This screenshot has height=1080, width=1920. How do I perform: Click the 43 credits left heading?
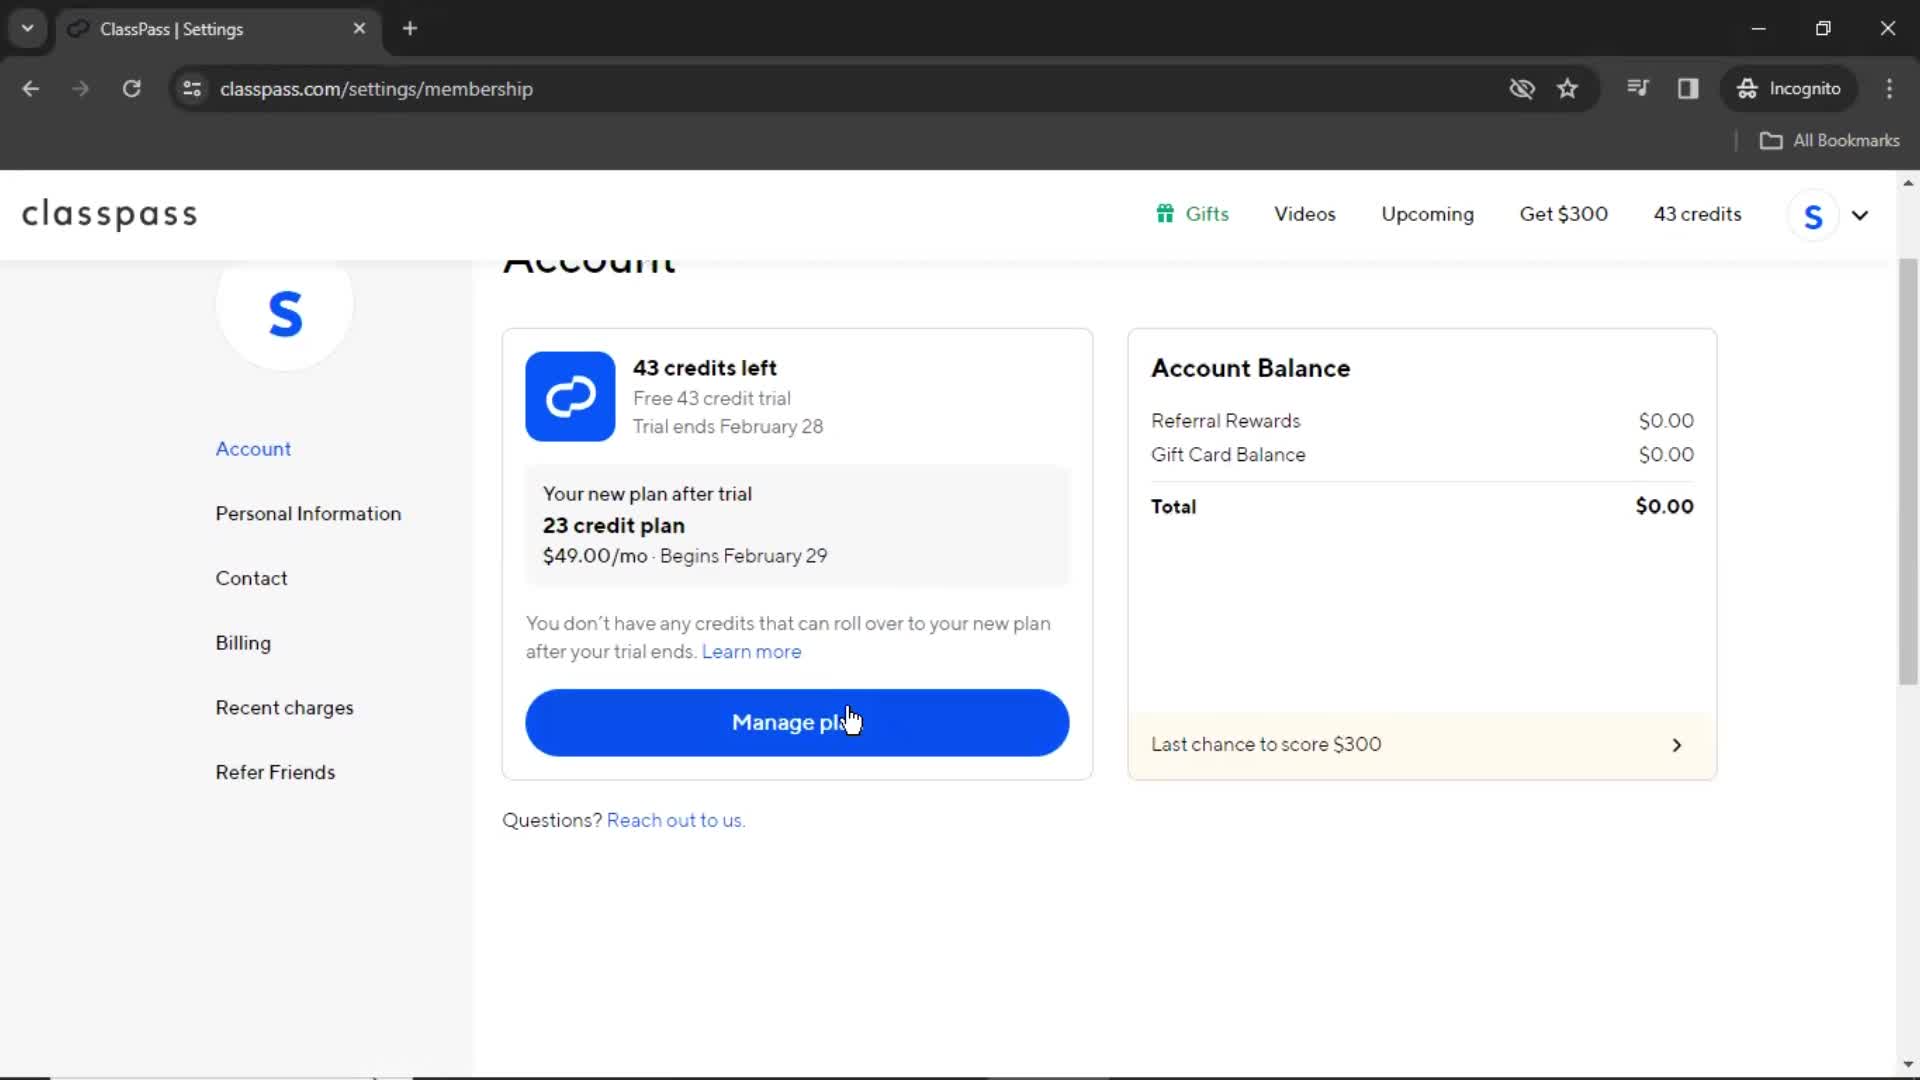(704, 368)
